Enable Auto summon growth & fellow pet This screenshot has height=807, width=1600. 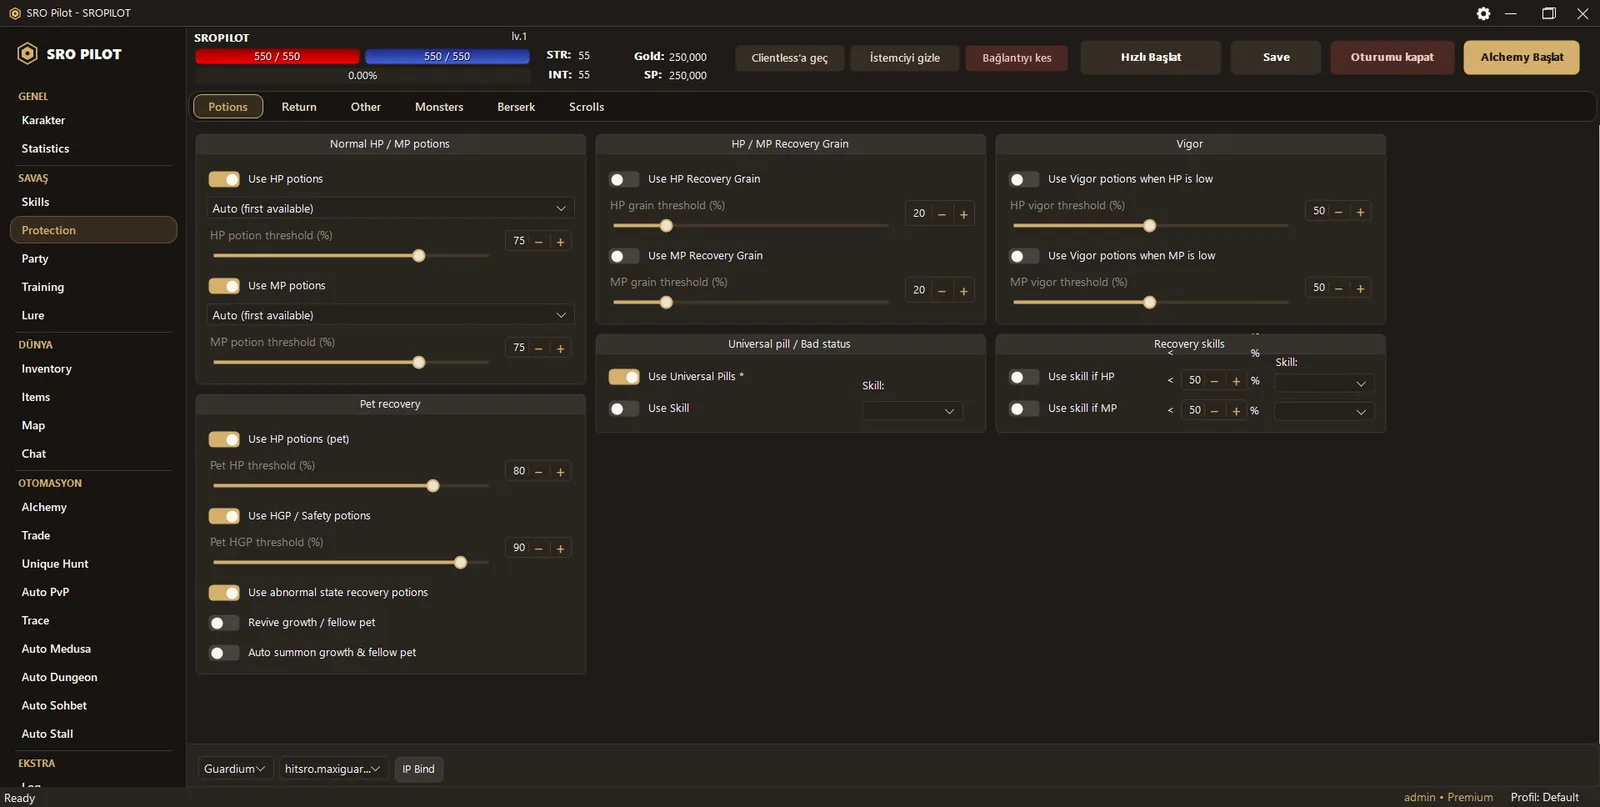224,653
